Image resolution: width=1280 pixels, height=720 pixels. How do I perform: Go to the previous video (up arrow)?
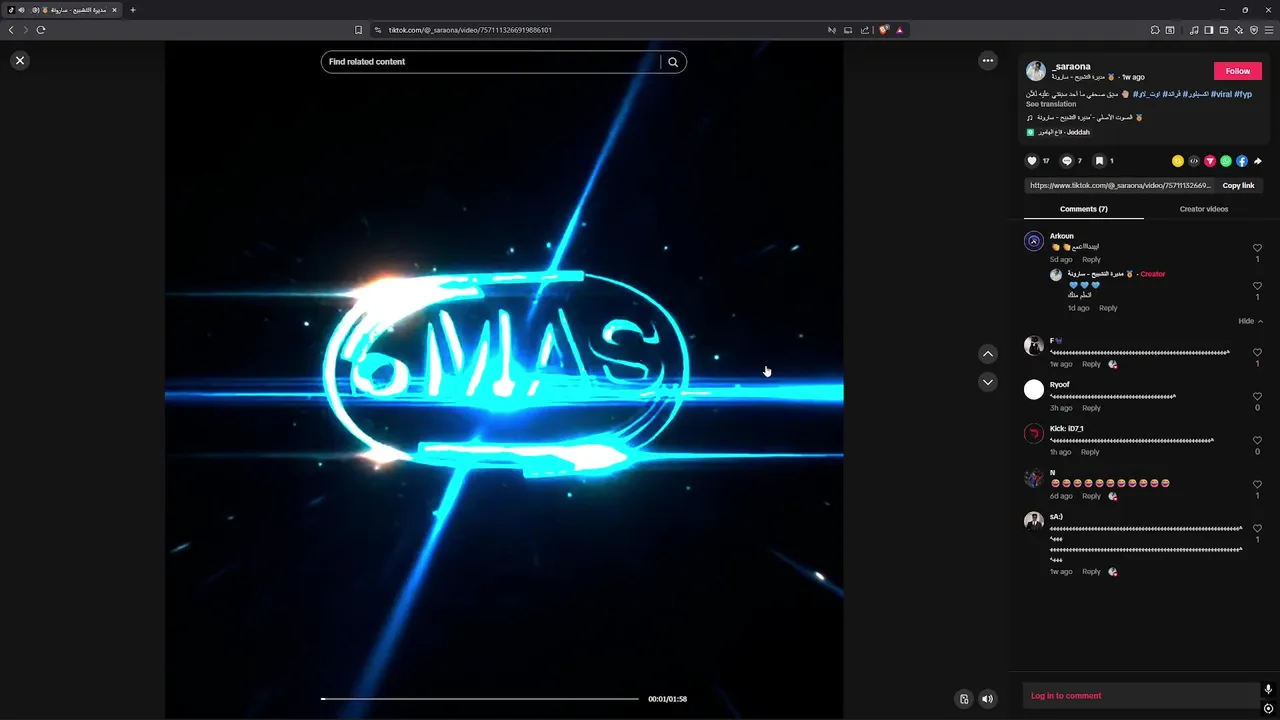coord(988,353)
